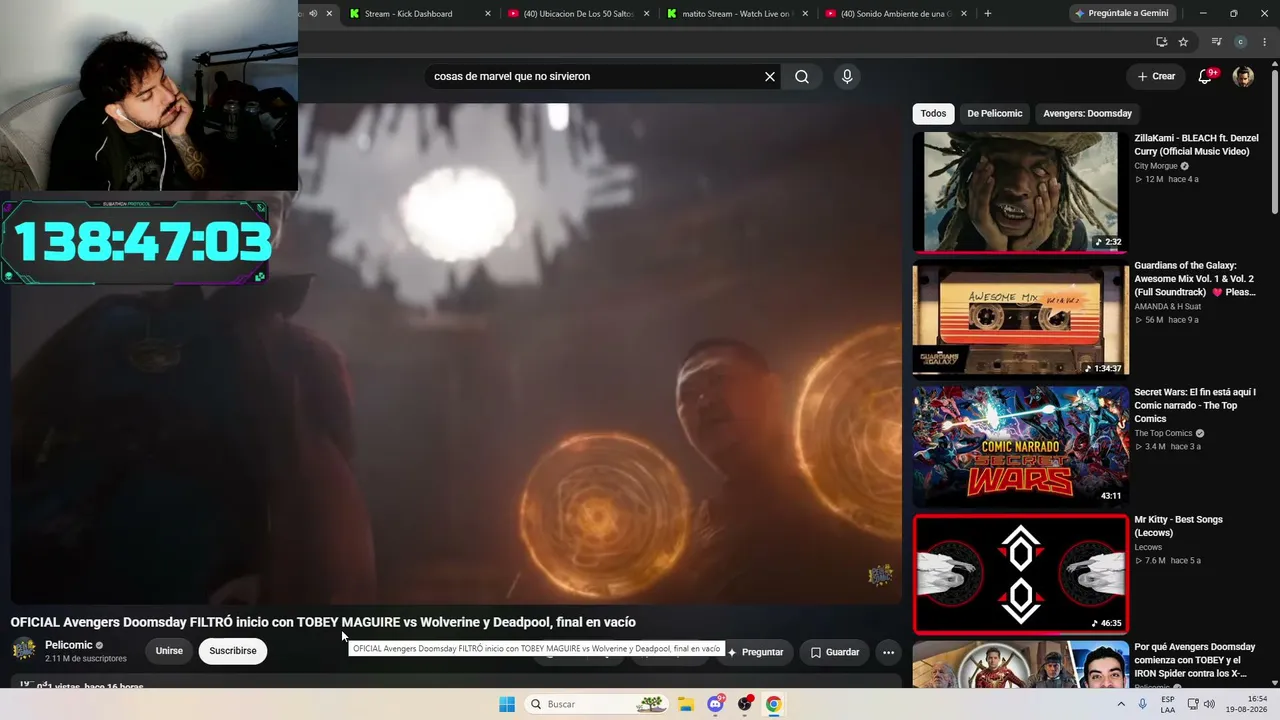Open the Windows Start menu
Image resolution: width=1280 pixels, height=720 pixels.
click(507, 704)
